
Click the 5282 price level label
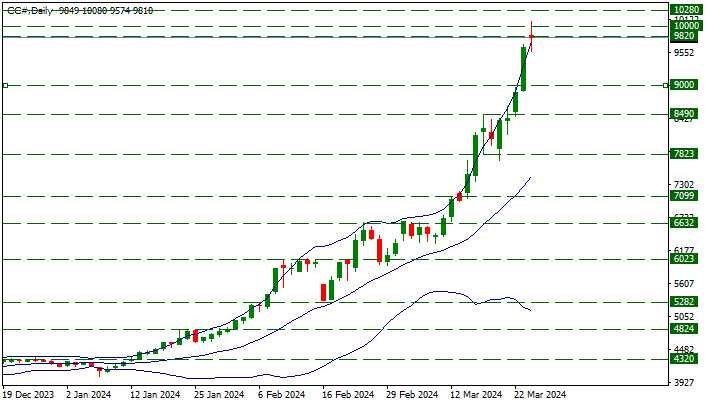tap(683, 302)
